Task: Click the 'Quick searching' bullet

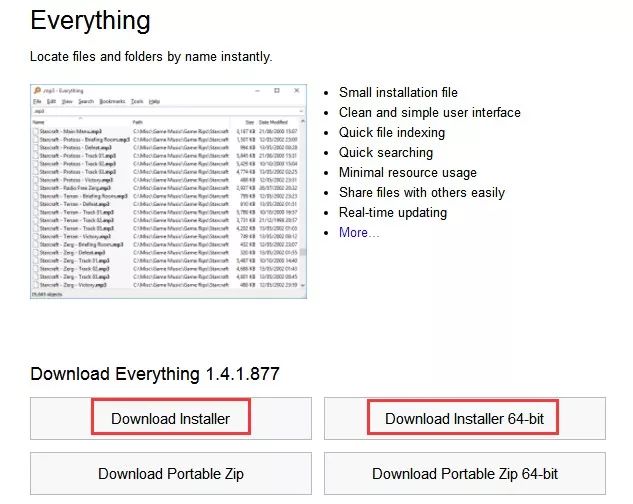Action: tap(386, 152)
